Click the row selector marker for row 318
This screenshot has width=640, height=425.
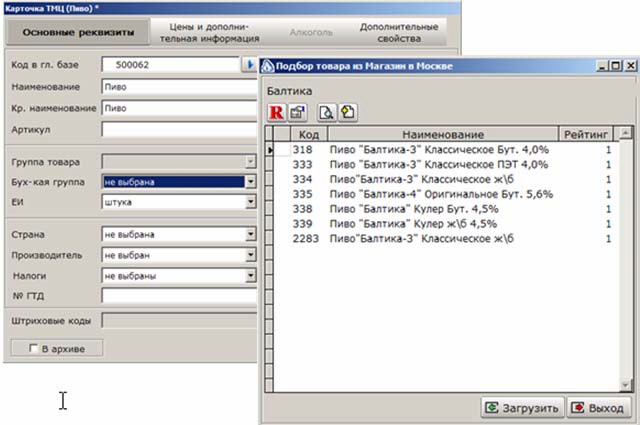269,150
